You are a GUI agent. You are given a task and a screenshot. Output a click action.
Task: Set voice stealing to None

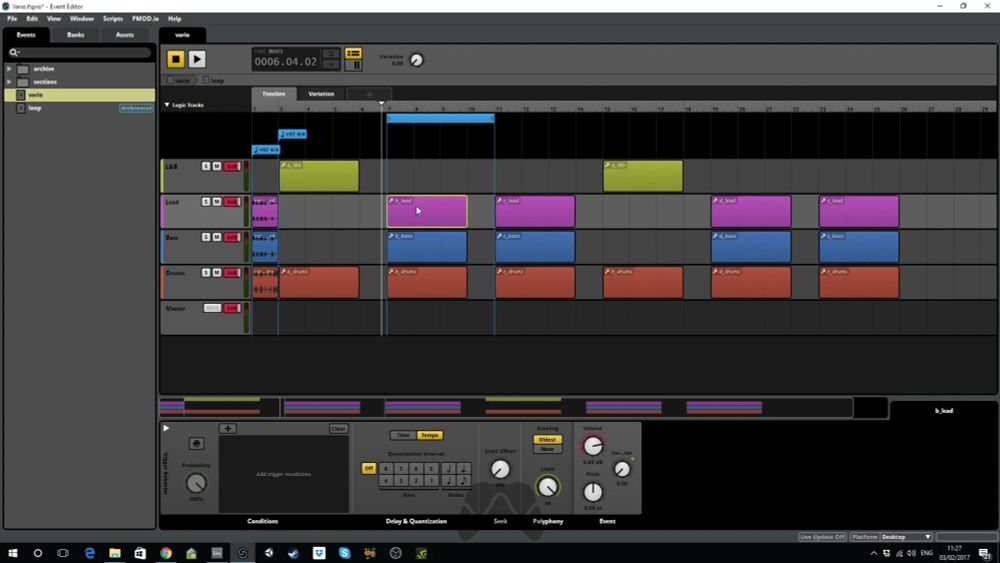pos(547,449)
